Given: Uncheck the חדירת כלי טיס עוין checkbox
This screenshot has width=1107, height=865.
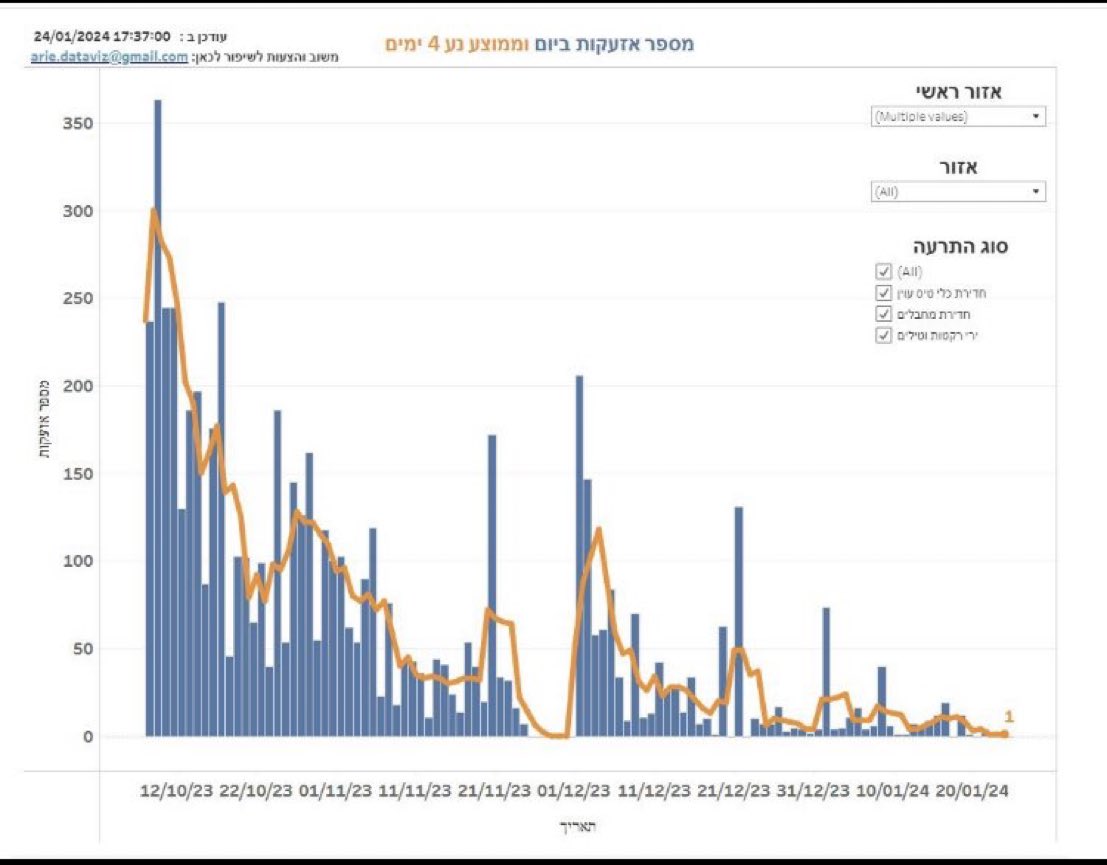Looking at the screenshot, I should pos(883,293).
